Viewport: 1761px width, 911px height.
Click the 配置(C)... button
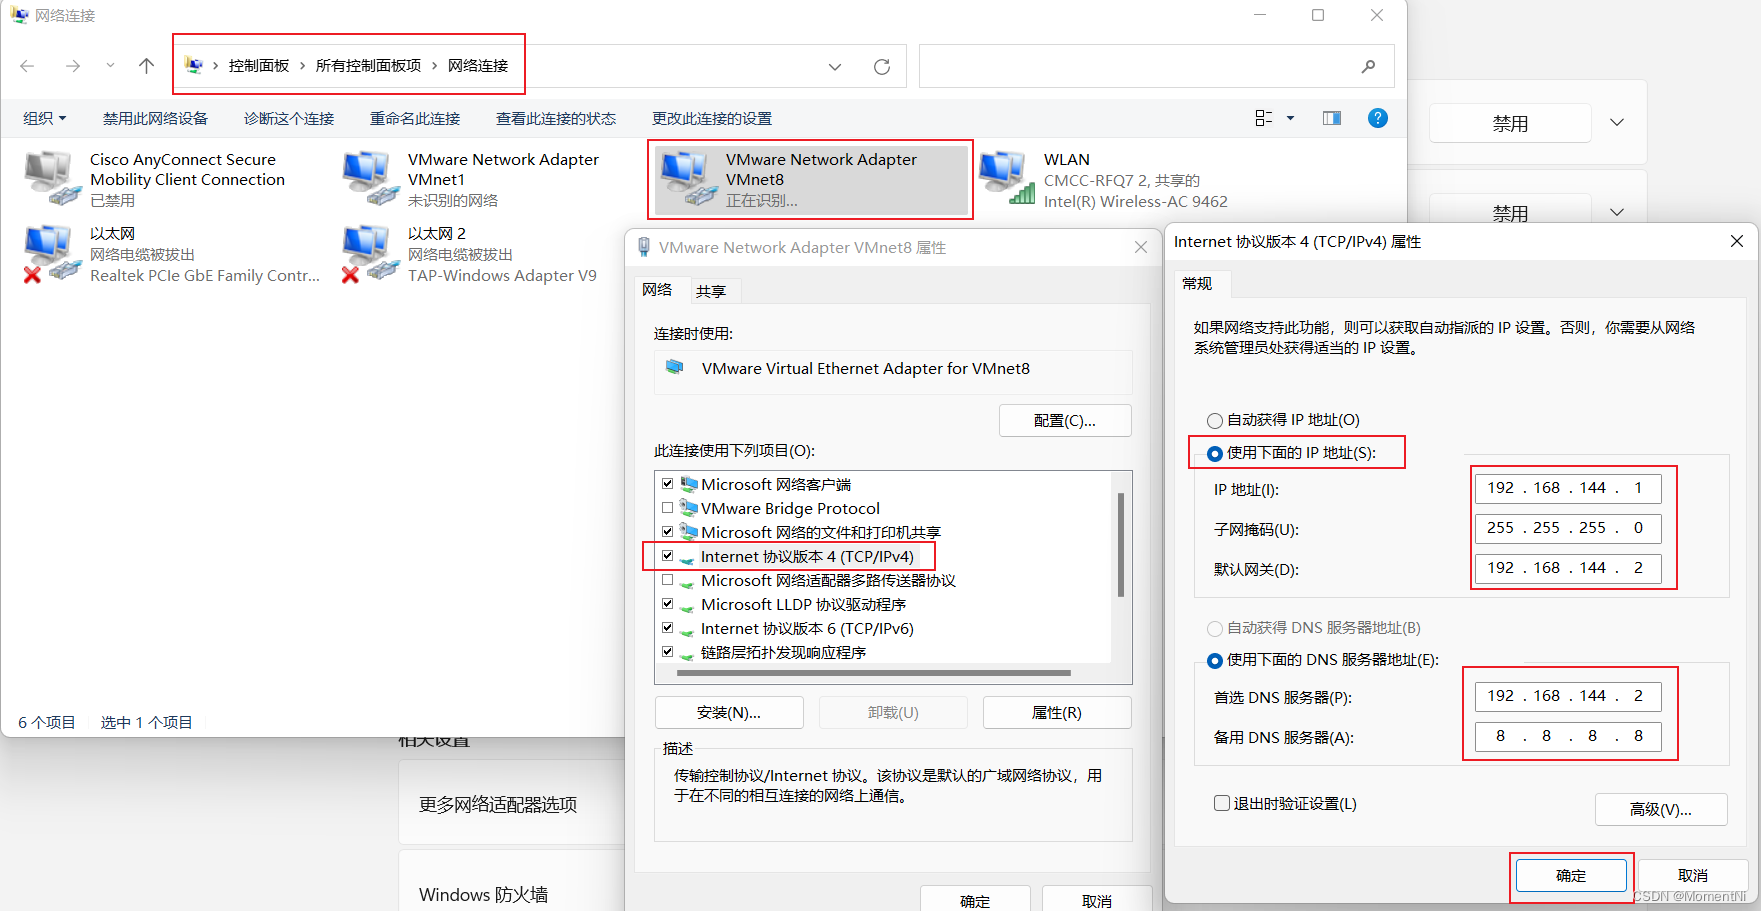1065,420
